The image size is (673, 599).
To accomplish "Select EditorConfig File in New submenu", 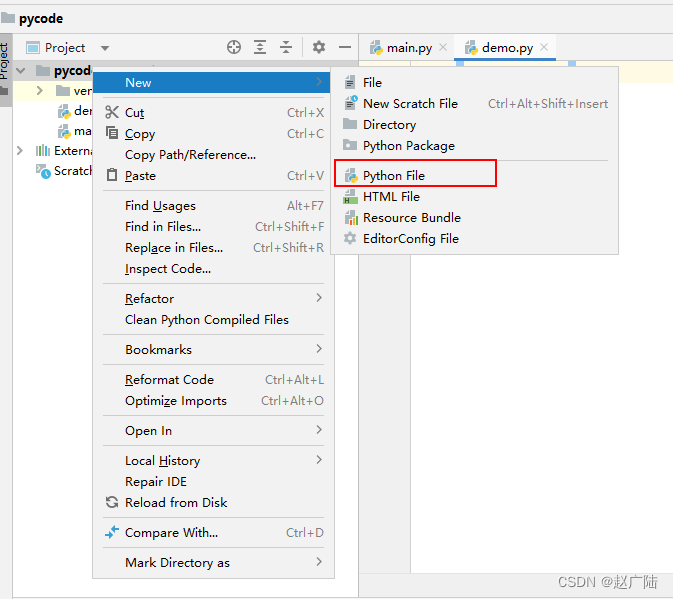I will coord(475,239).
